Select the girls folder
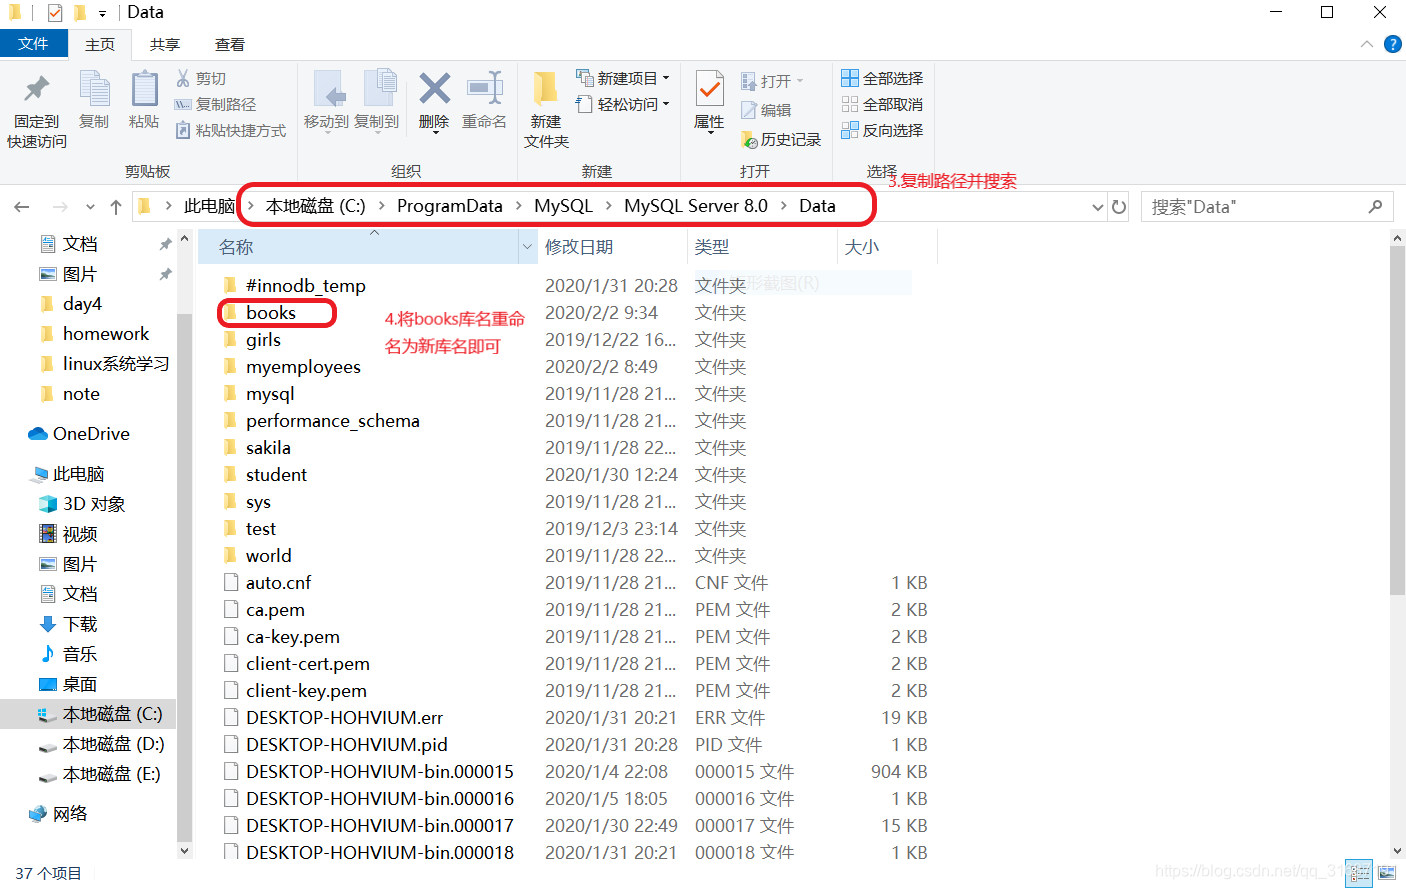 coord(263,340)
